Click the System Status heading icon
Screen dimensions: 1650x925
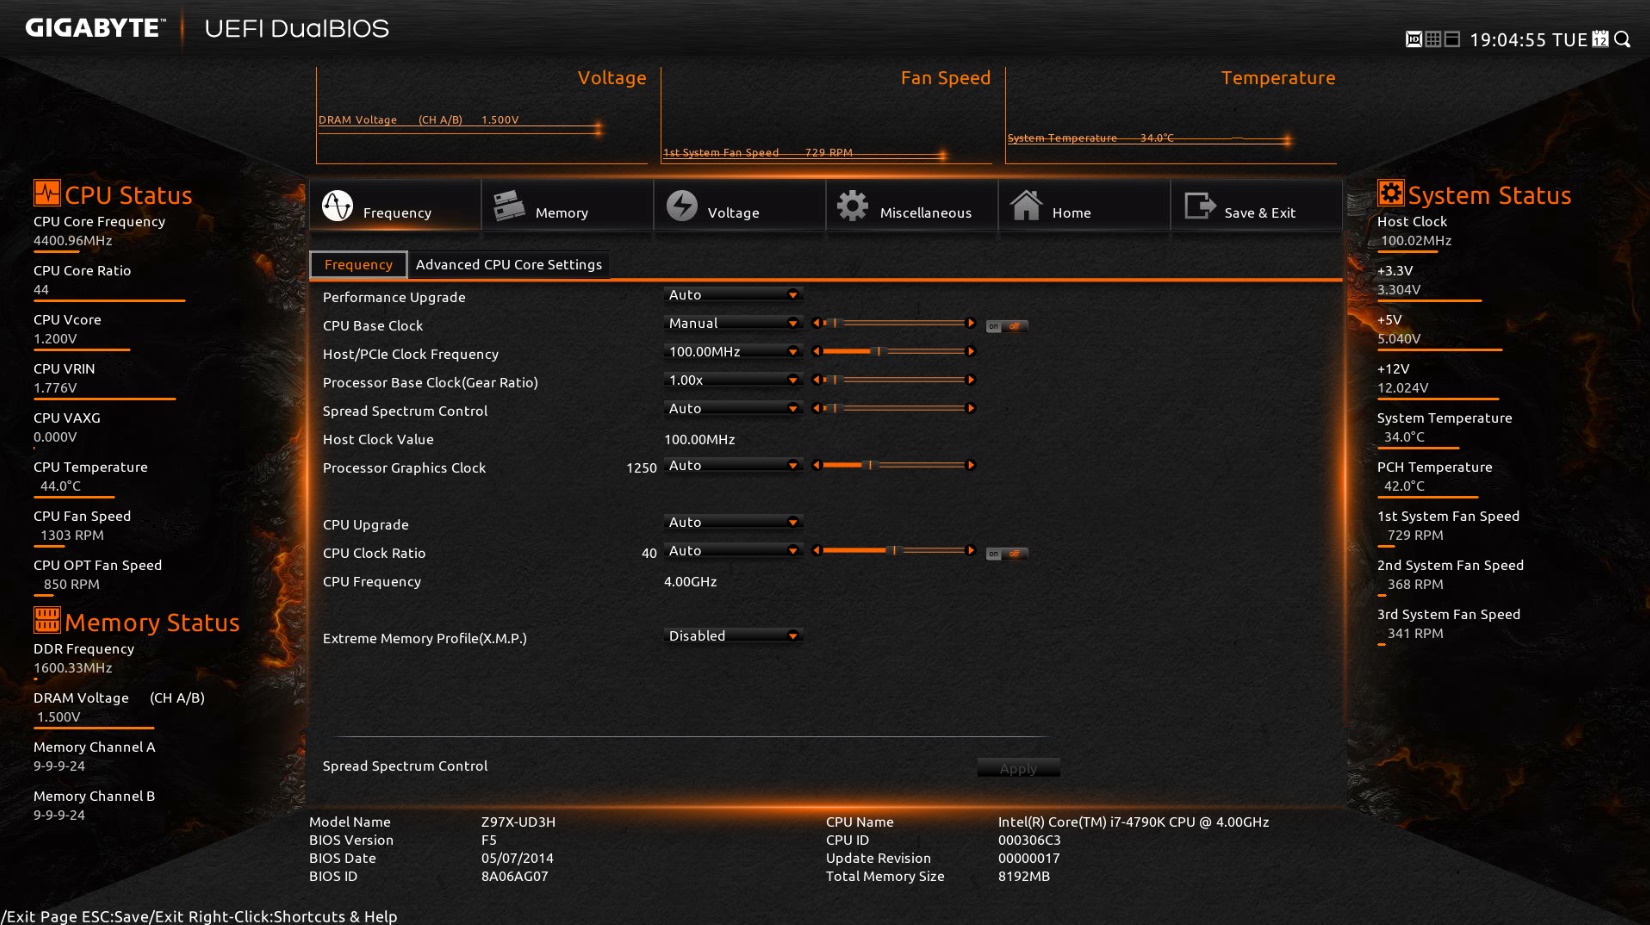[x=1390, y=192]
